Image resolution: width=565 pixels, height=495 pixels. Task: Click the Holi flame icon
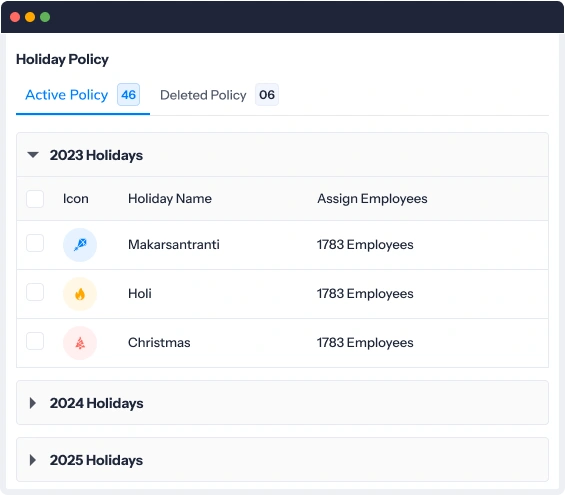click(80, 294)
